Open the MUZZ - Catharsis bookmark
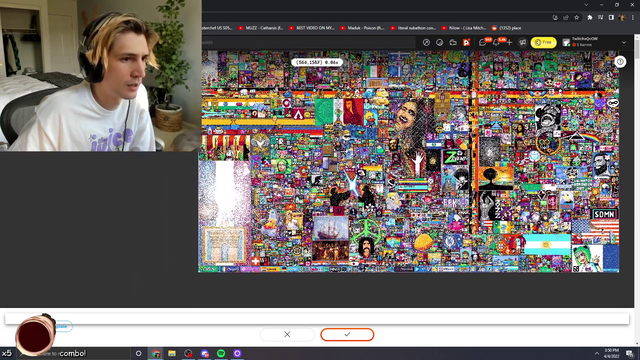640x360 pixels. (261, 28)
